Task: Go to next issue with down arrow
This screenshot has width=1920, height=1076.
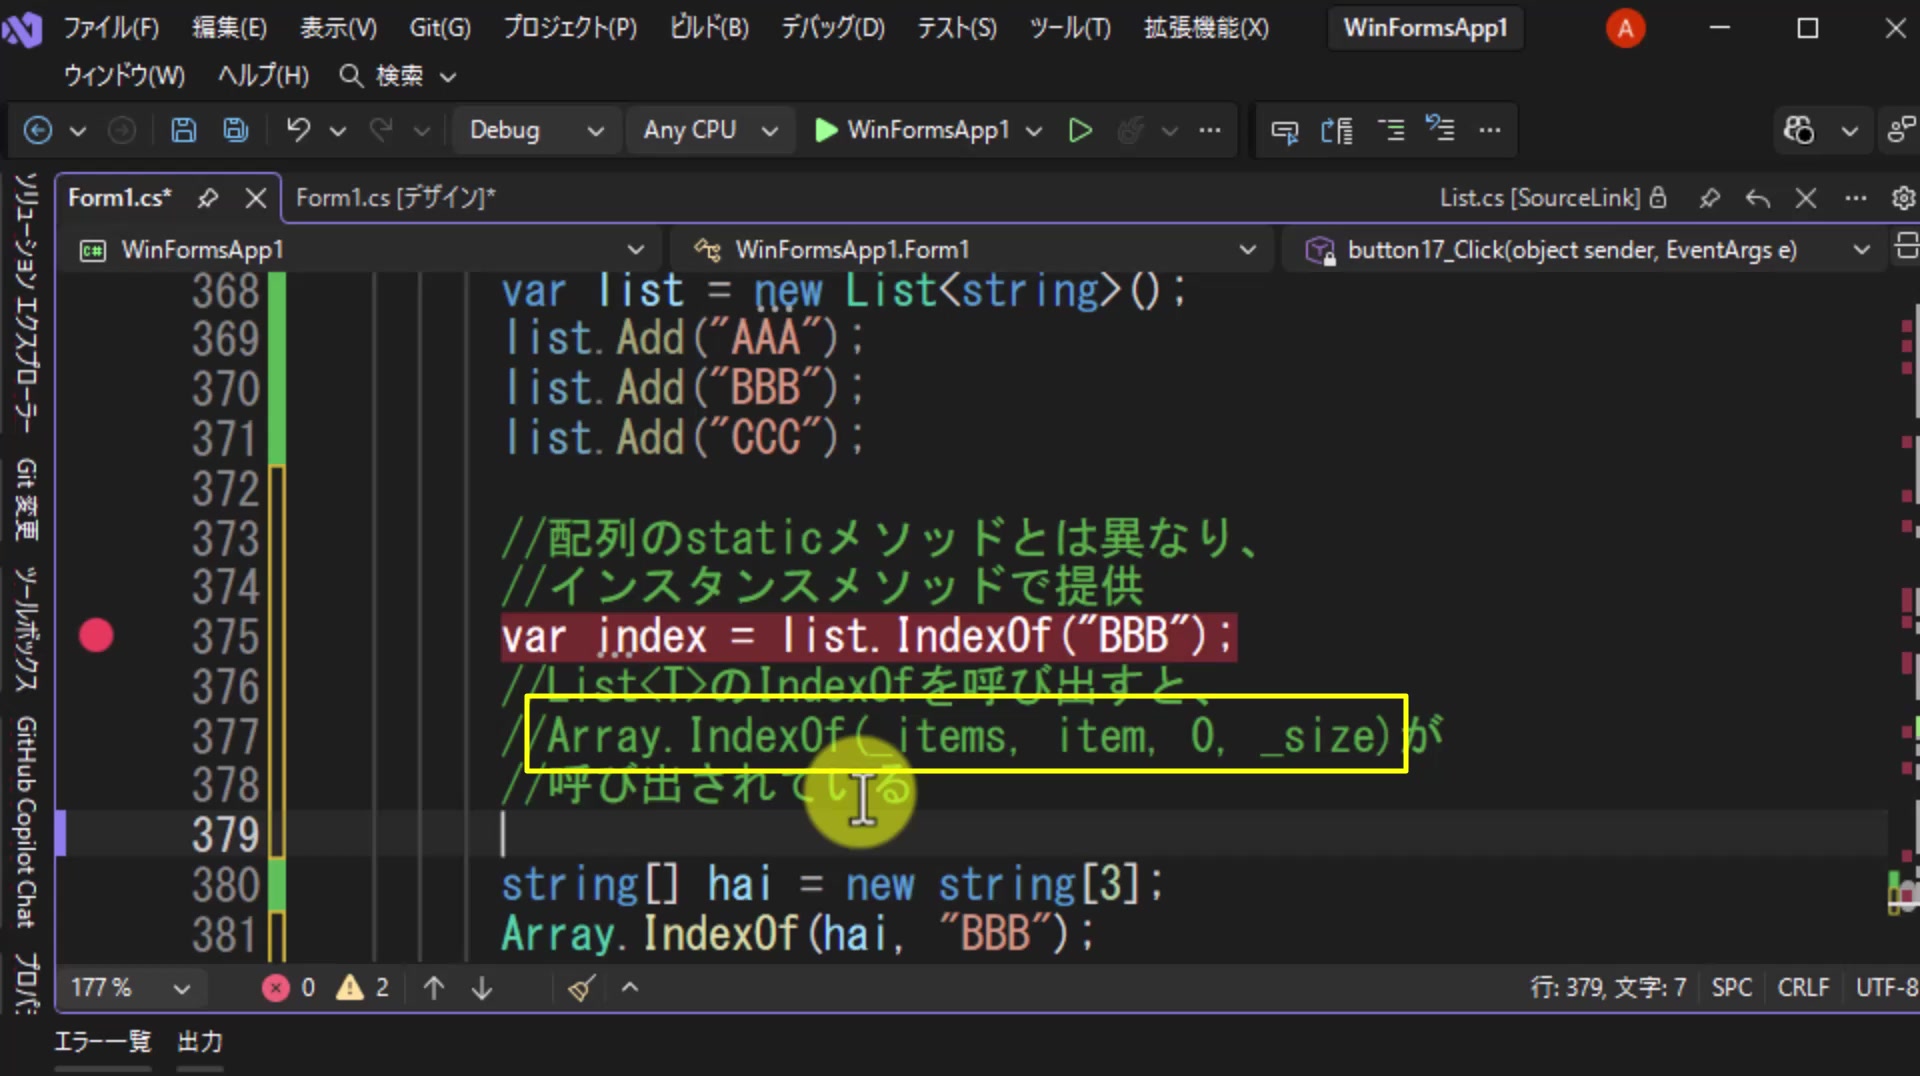Action: tap(482, 988)
